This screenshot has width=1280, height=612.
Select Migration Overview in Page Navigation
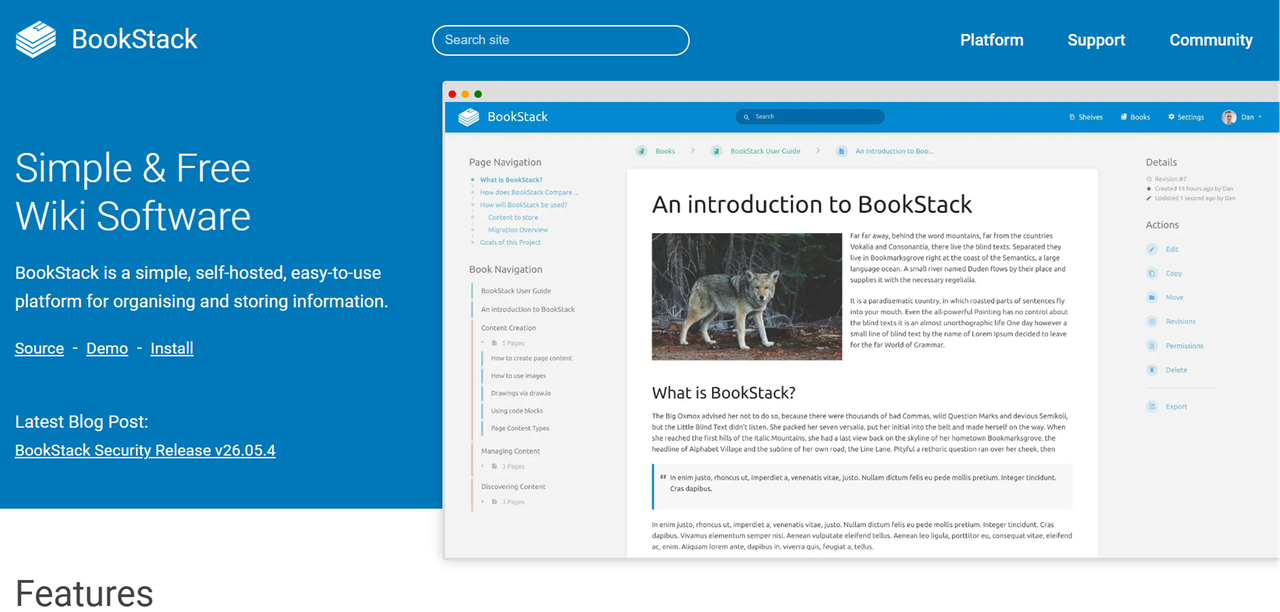(x=518, y=230)
